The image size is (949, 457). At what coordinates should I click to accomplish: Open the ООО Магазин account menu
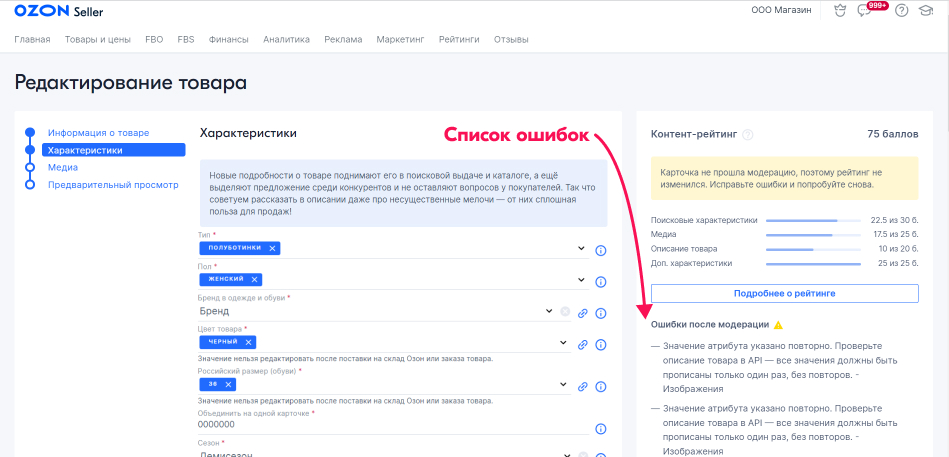(x=781, y=10)
